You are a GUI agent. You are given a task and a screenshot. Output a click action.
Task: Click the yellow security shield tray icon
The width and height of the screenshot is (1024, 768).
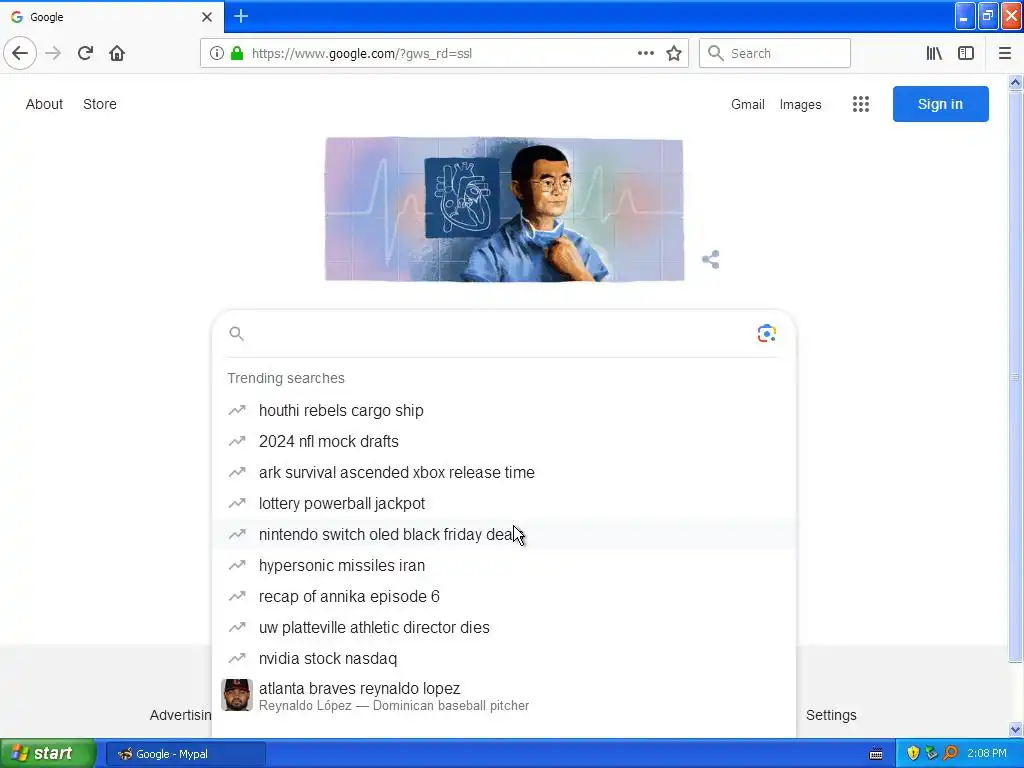[x=913, y=754]
